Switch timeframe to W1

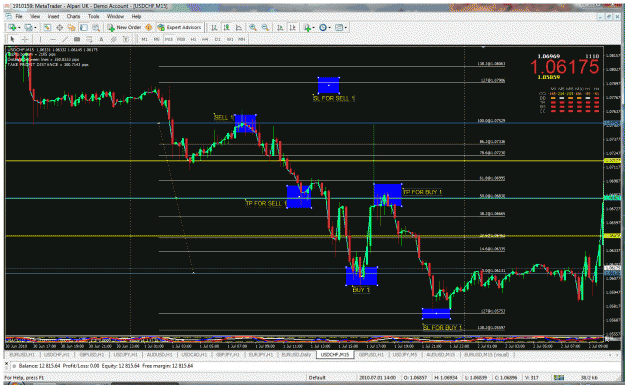[x=230, y=39]
